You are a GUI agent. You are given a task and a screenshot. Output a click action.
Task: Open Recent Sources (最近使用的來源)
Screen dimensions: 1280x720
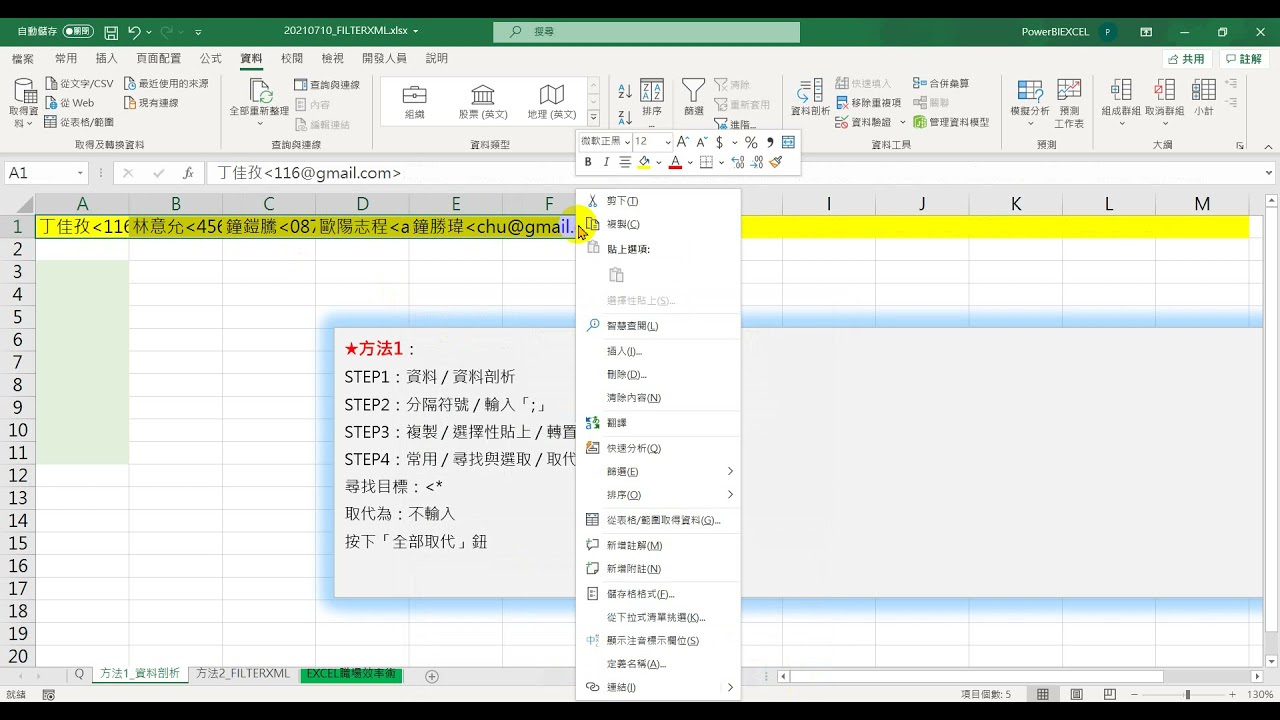(166, 84)
